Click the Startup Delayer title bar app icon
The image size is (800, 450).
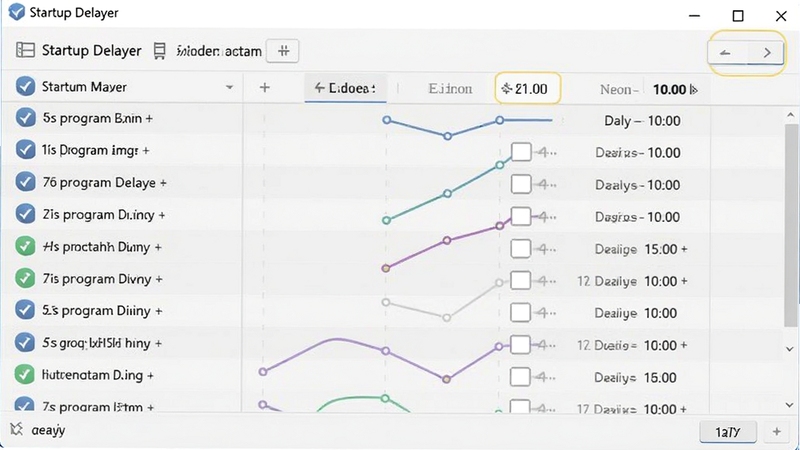(17, 12)
